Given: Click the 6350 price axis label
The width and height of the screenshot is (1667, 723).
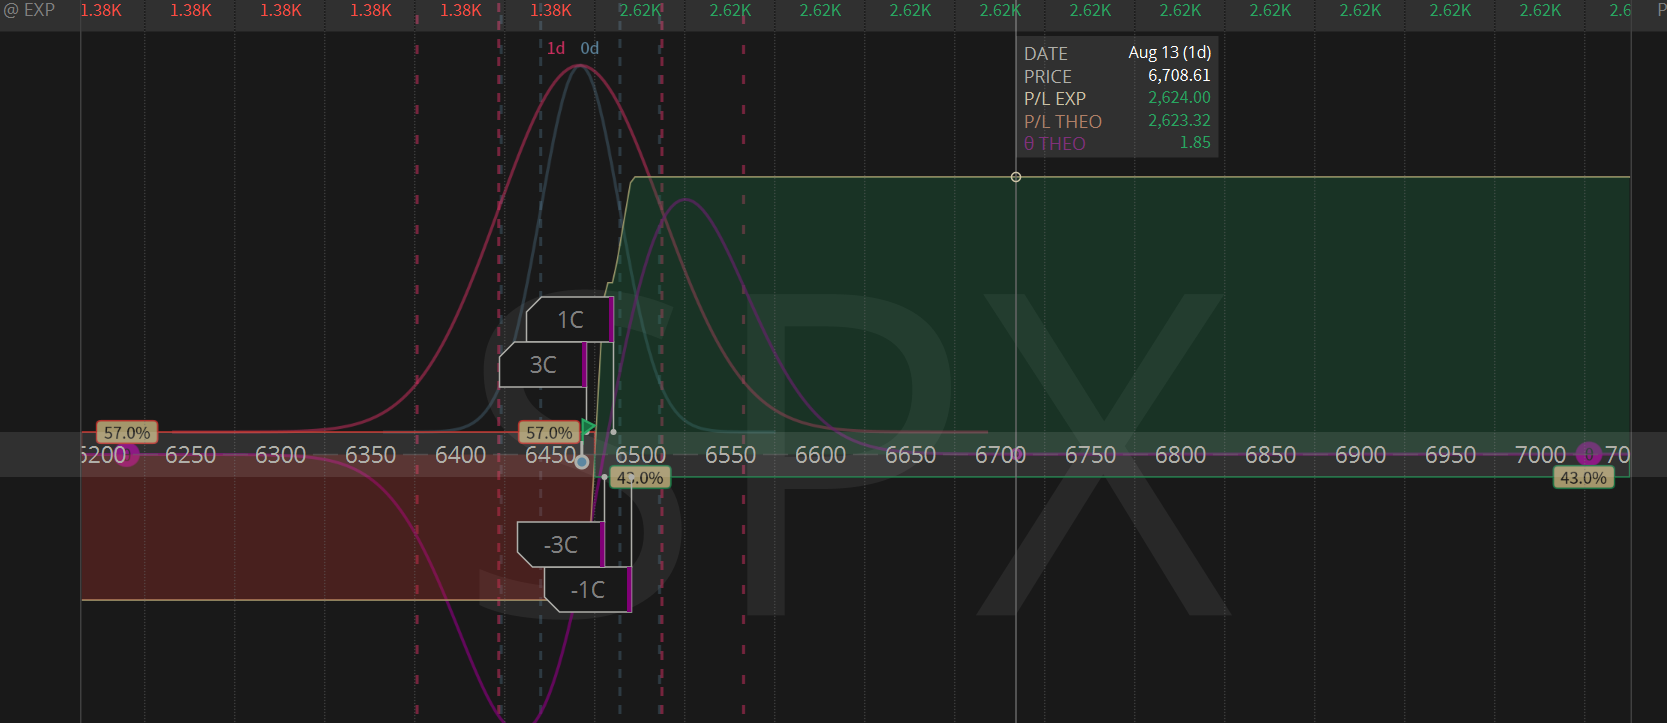Looking at the screenshot, I should (370, 455).
